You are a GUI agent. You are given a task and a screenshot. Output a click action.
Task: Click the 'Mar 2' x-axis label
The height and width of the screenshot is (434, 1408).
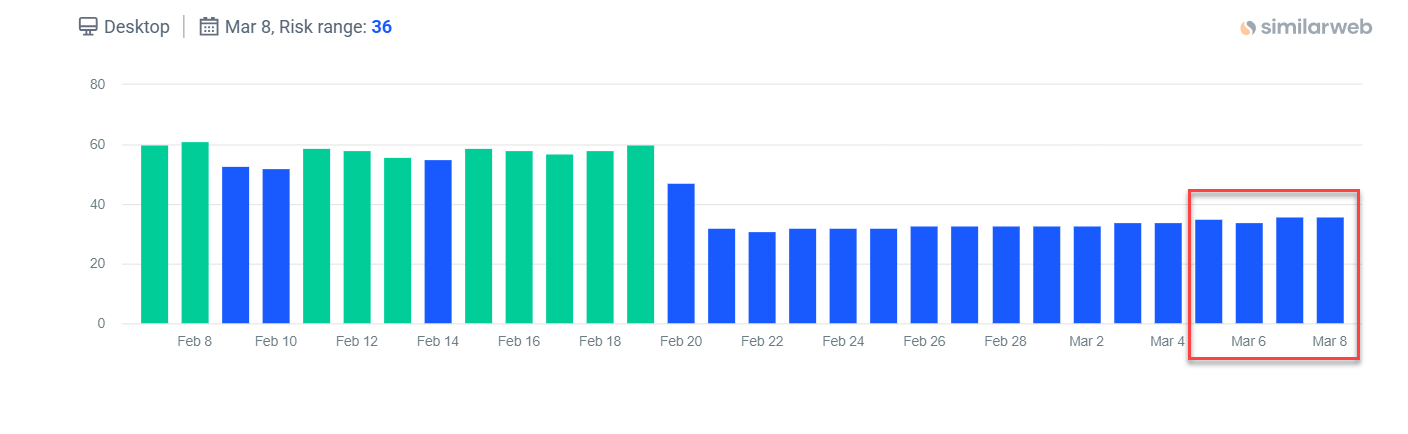coord(1086,342)
